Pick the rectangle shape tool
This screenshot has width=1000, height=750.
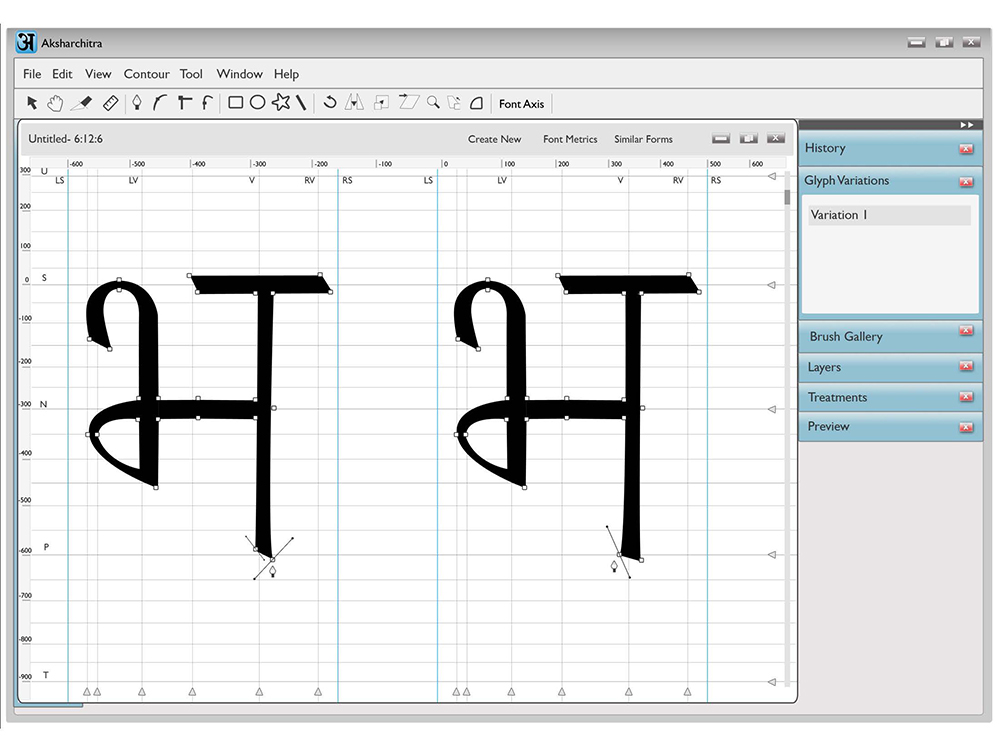[235, 103]
